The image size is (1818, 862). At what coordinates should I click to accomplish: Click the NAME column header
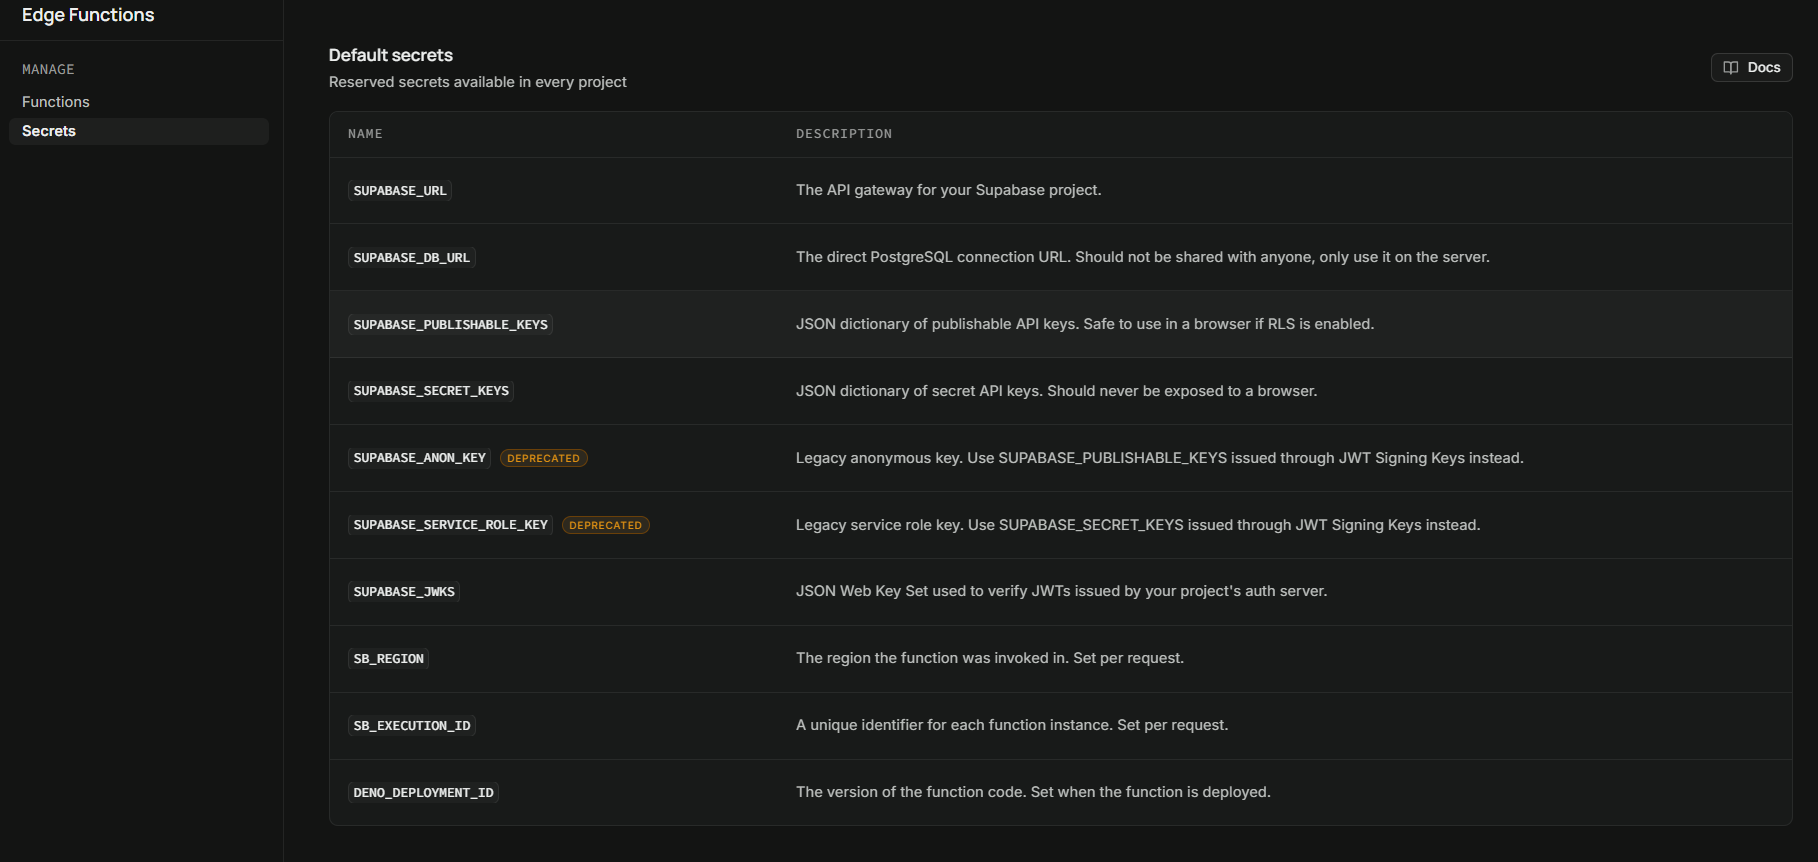pyautogui.click(x=365, y=134)
